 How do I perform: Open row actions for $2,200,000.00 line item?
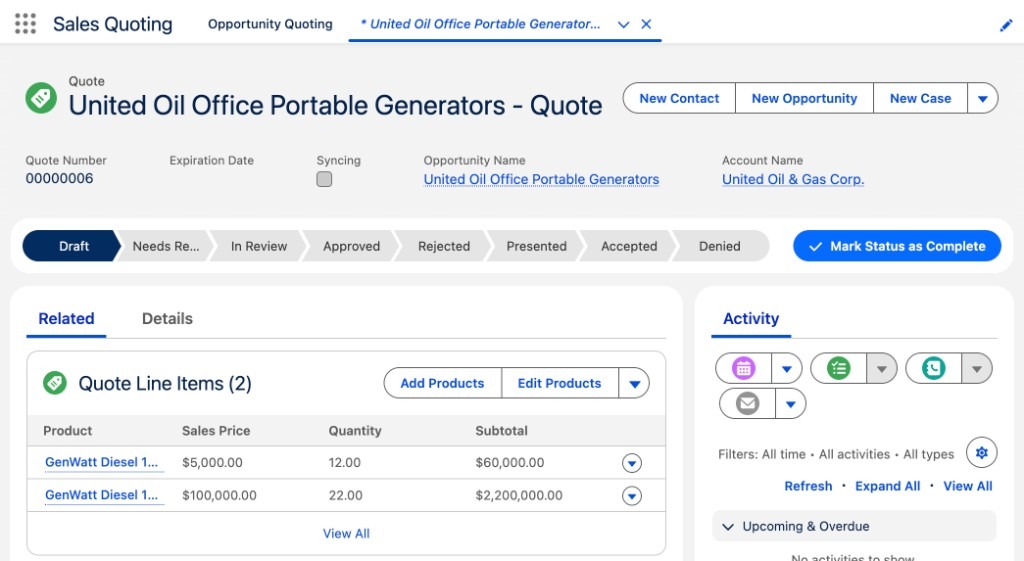tap(632, 496)
